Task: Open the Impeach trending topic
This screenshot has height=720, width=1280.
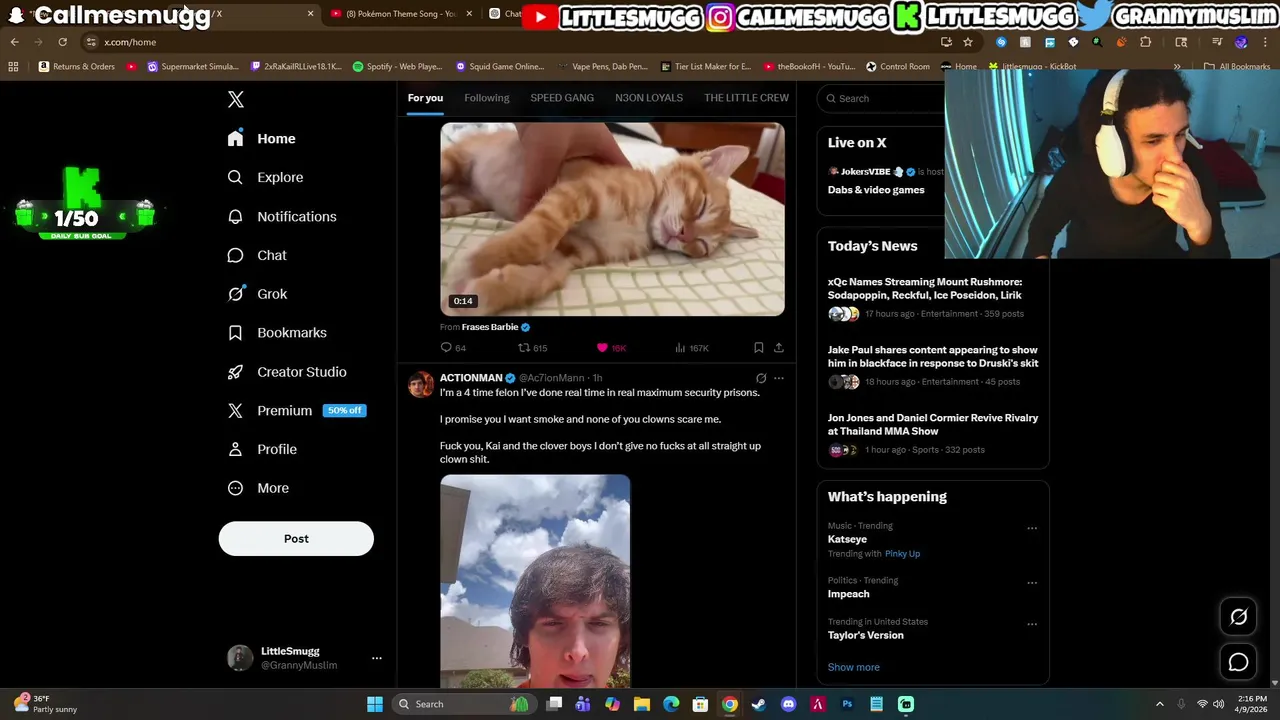Action: 848,594
